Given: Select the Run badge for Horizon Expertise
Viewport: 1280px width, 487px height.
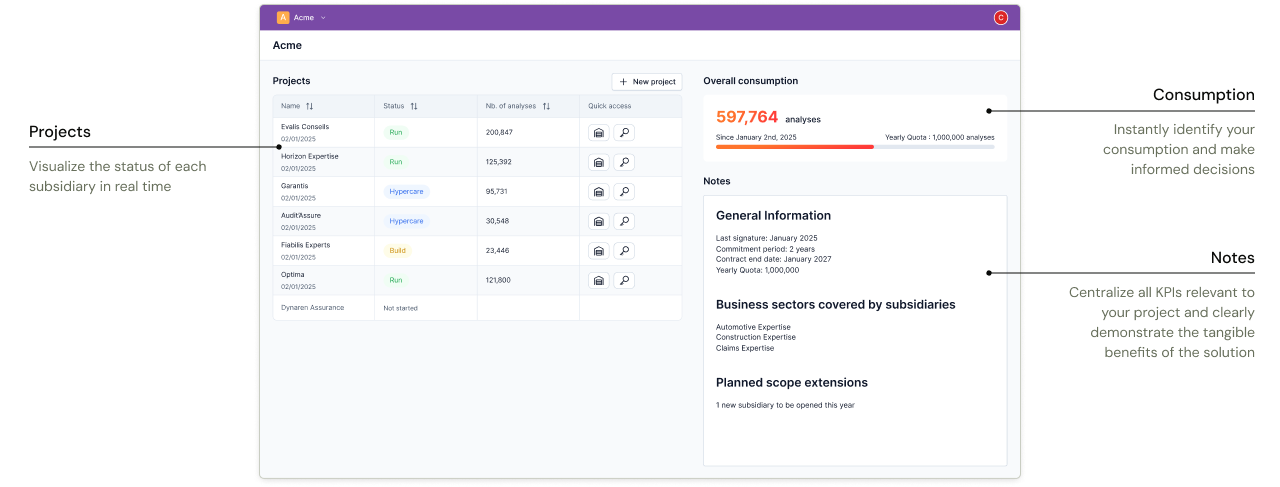Looking at the screenshot, I should [396, 162].
